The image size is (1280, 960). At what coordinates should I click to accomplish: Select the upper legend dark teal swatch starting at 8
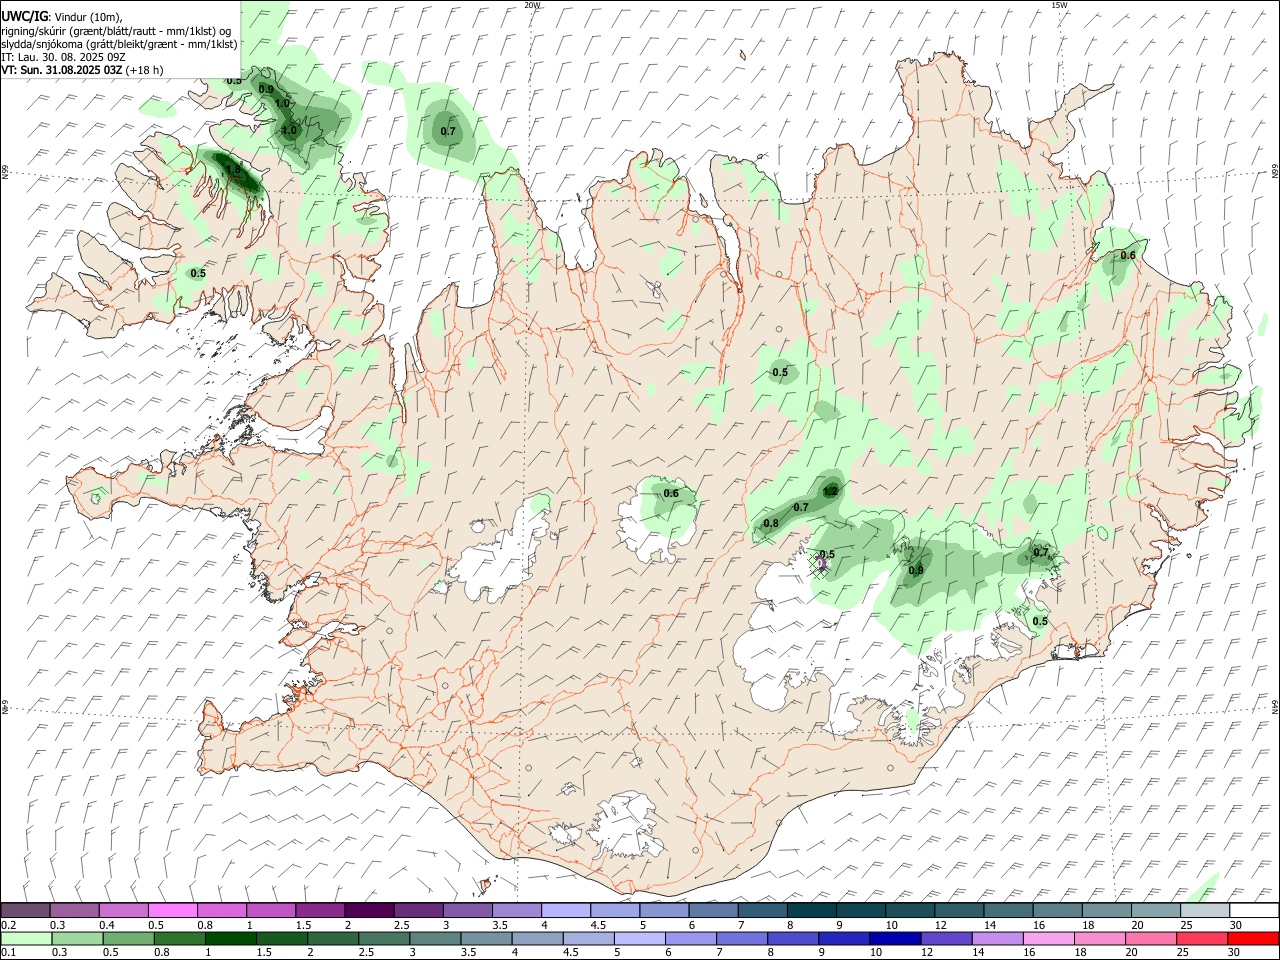[x=811, y=910]
